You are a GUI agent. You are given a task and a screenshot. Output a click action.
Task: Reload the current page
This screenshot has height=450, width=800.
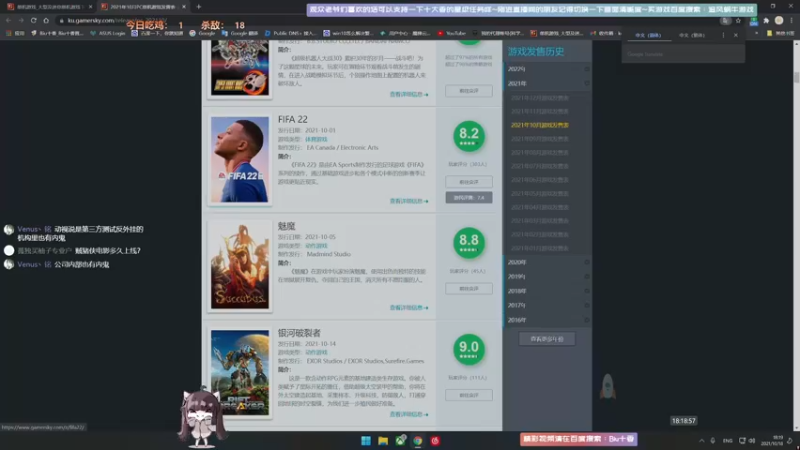tap(34, 20)
